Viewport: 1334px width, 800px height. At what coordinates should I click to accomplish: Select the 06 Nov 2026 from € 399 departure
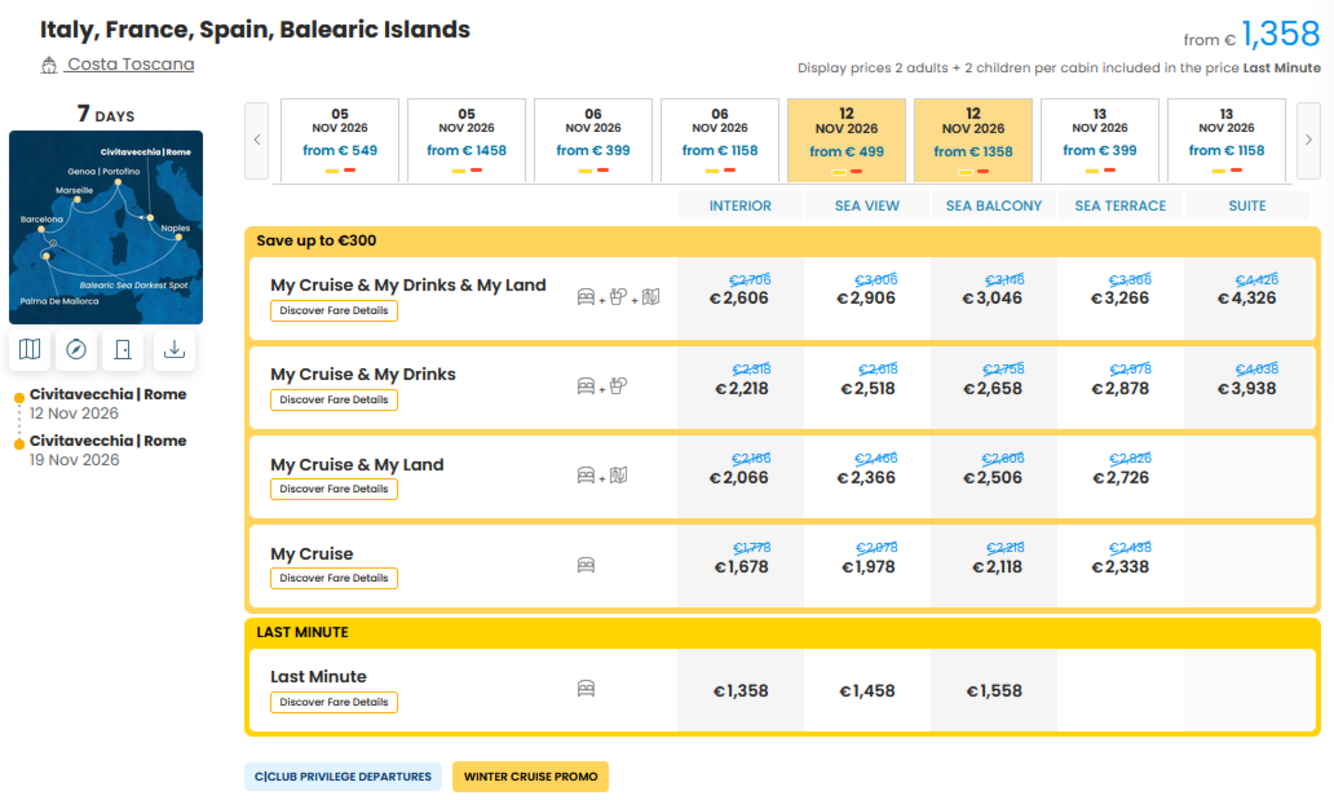pos(593,141)
